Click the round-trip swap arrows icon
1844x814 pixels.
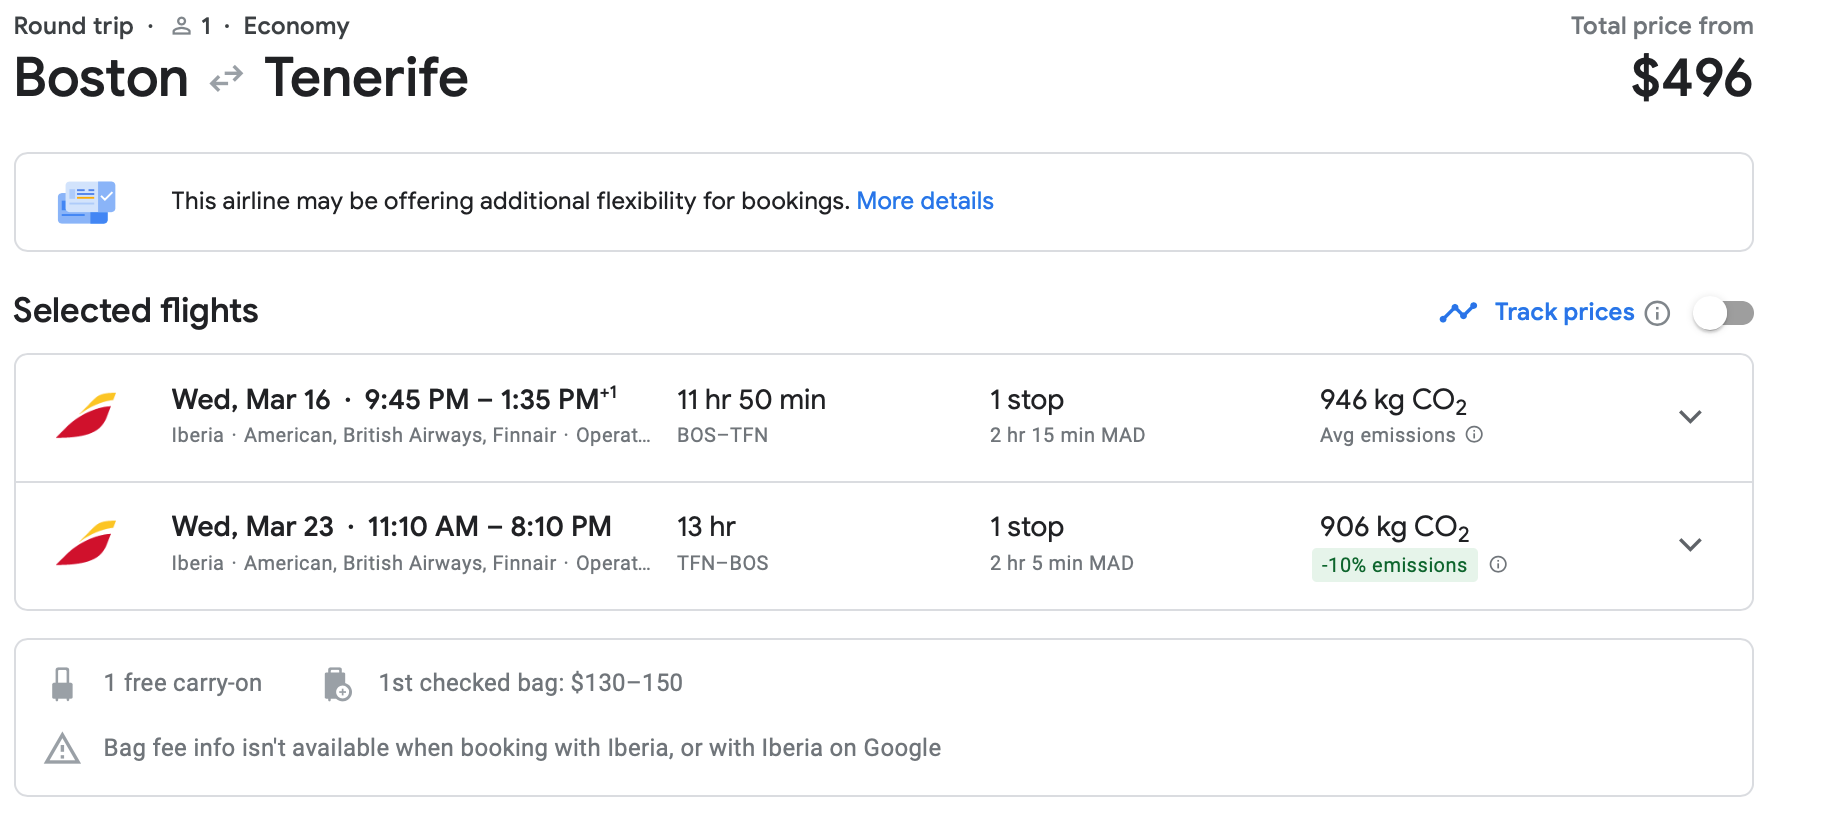coord(227,78)
